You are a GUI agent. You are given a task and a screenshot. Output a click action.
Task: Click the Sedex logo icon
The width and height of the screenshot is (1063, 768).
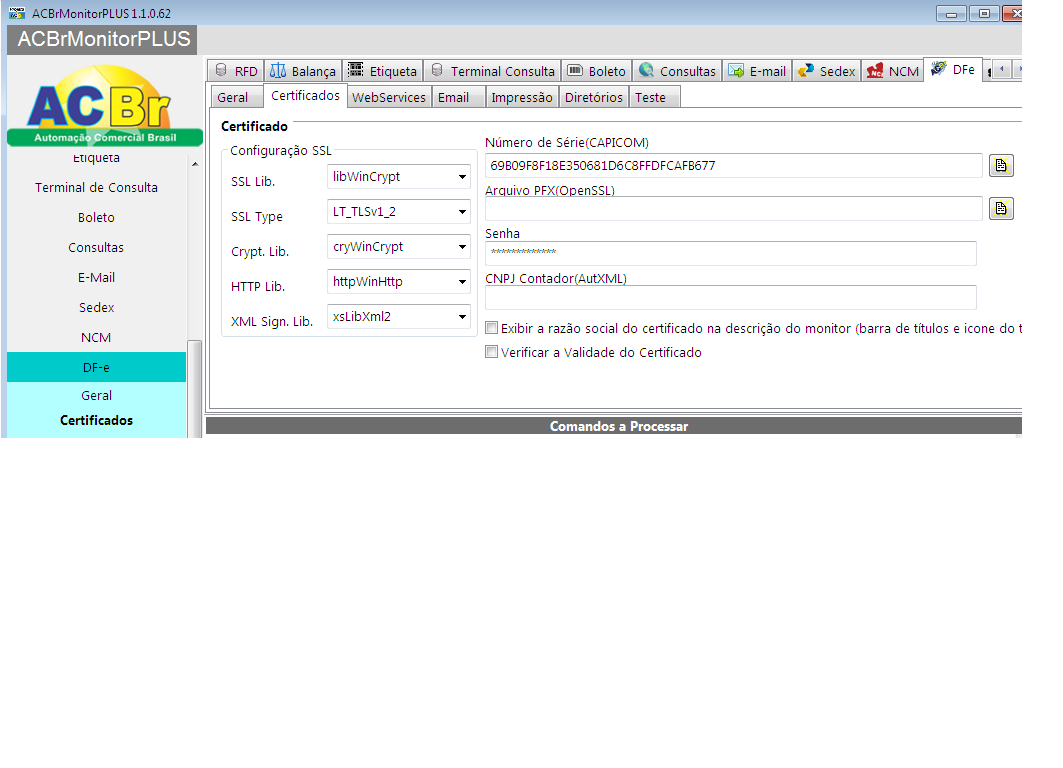click(805, 70)
